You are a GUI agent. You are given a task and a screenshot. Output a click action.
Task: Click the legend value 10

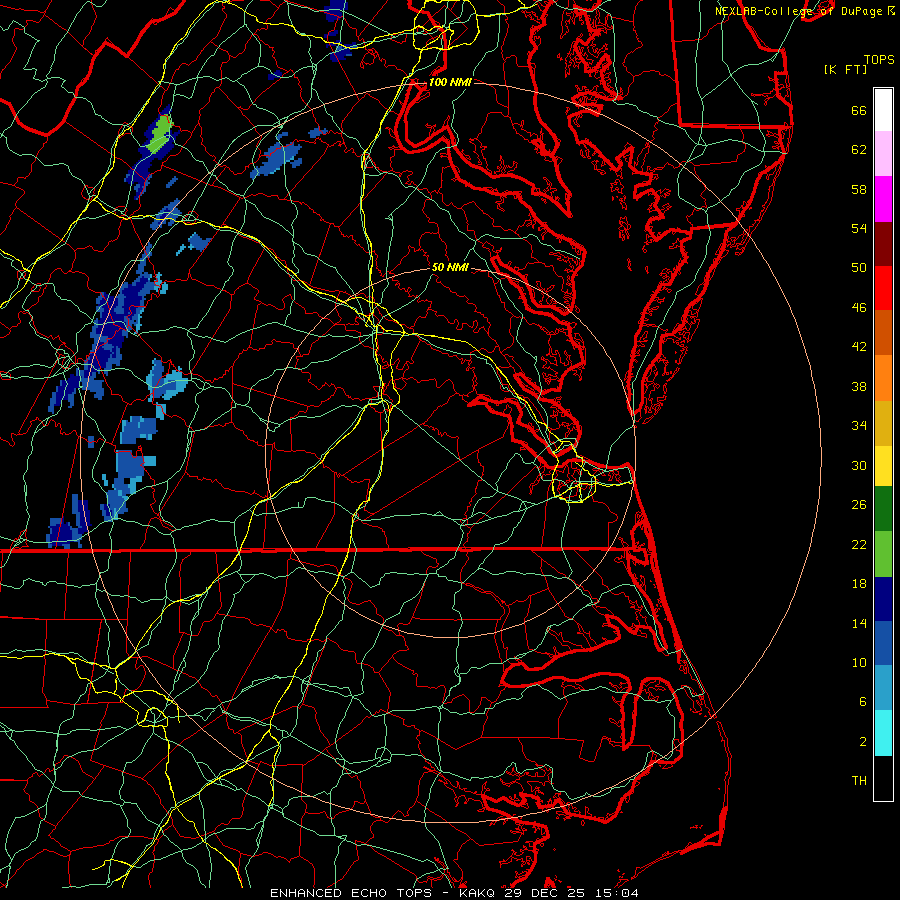(x=859, y=662)
